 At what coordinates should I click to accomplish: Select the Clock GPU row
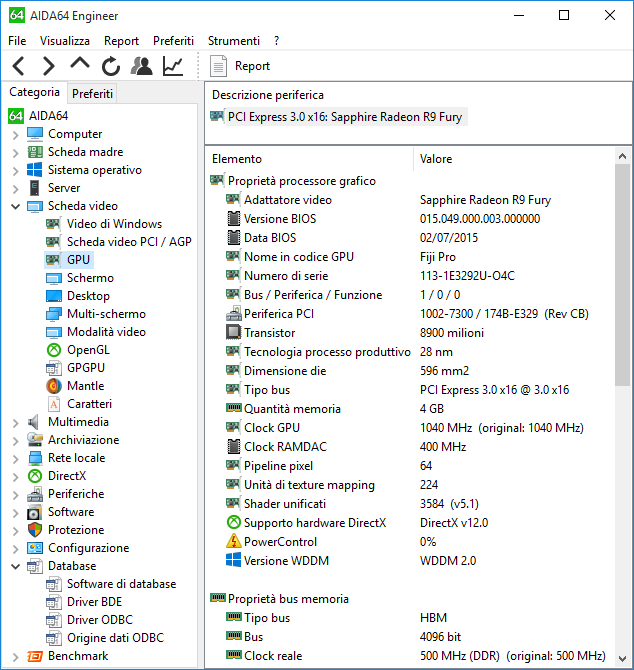(410, 428)
